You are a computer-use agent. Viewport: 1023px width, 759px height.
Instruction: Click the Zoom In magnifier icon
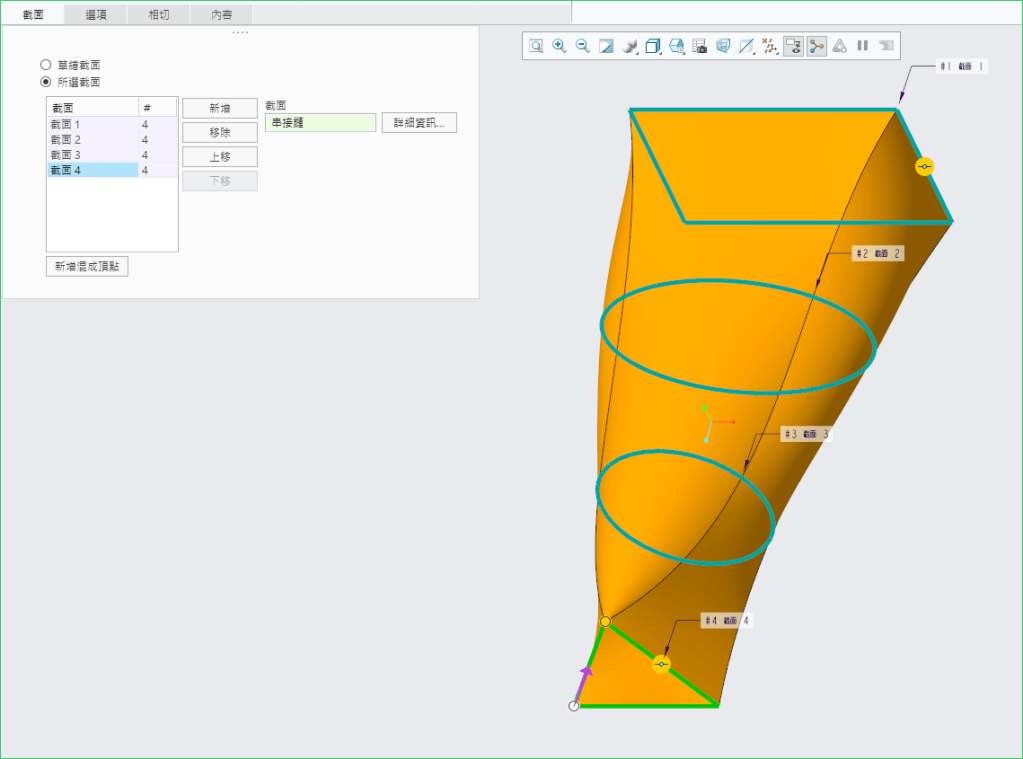(559, 46)
